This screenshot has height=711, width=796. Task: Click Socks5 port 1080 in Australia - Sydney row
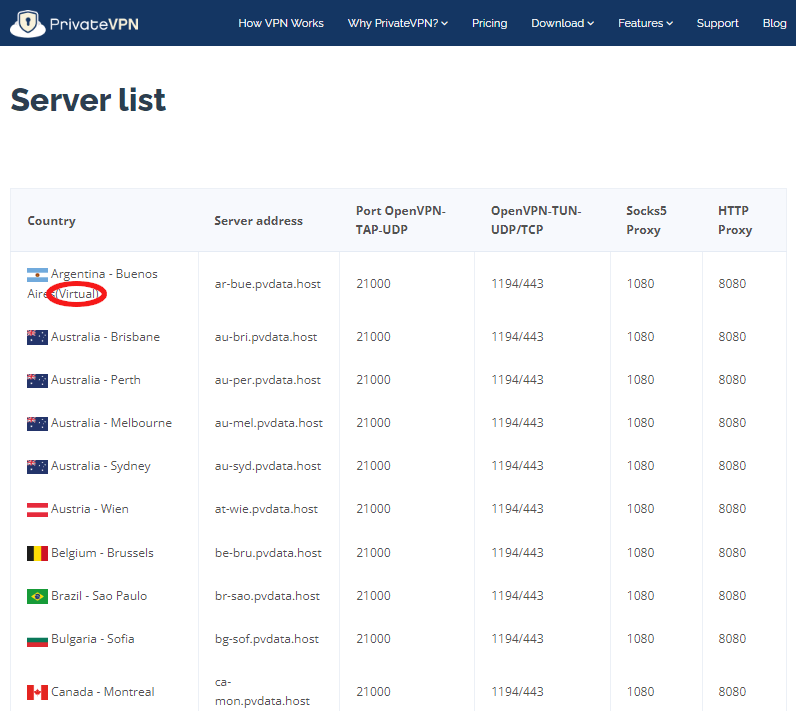click(640, 466)
